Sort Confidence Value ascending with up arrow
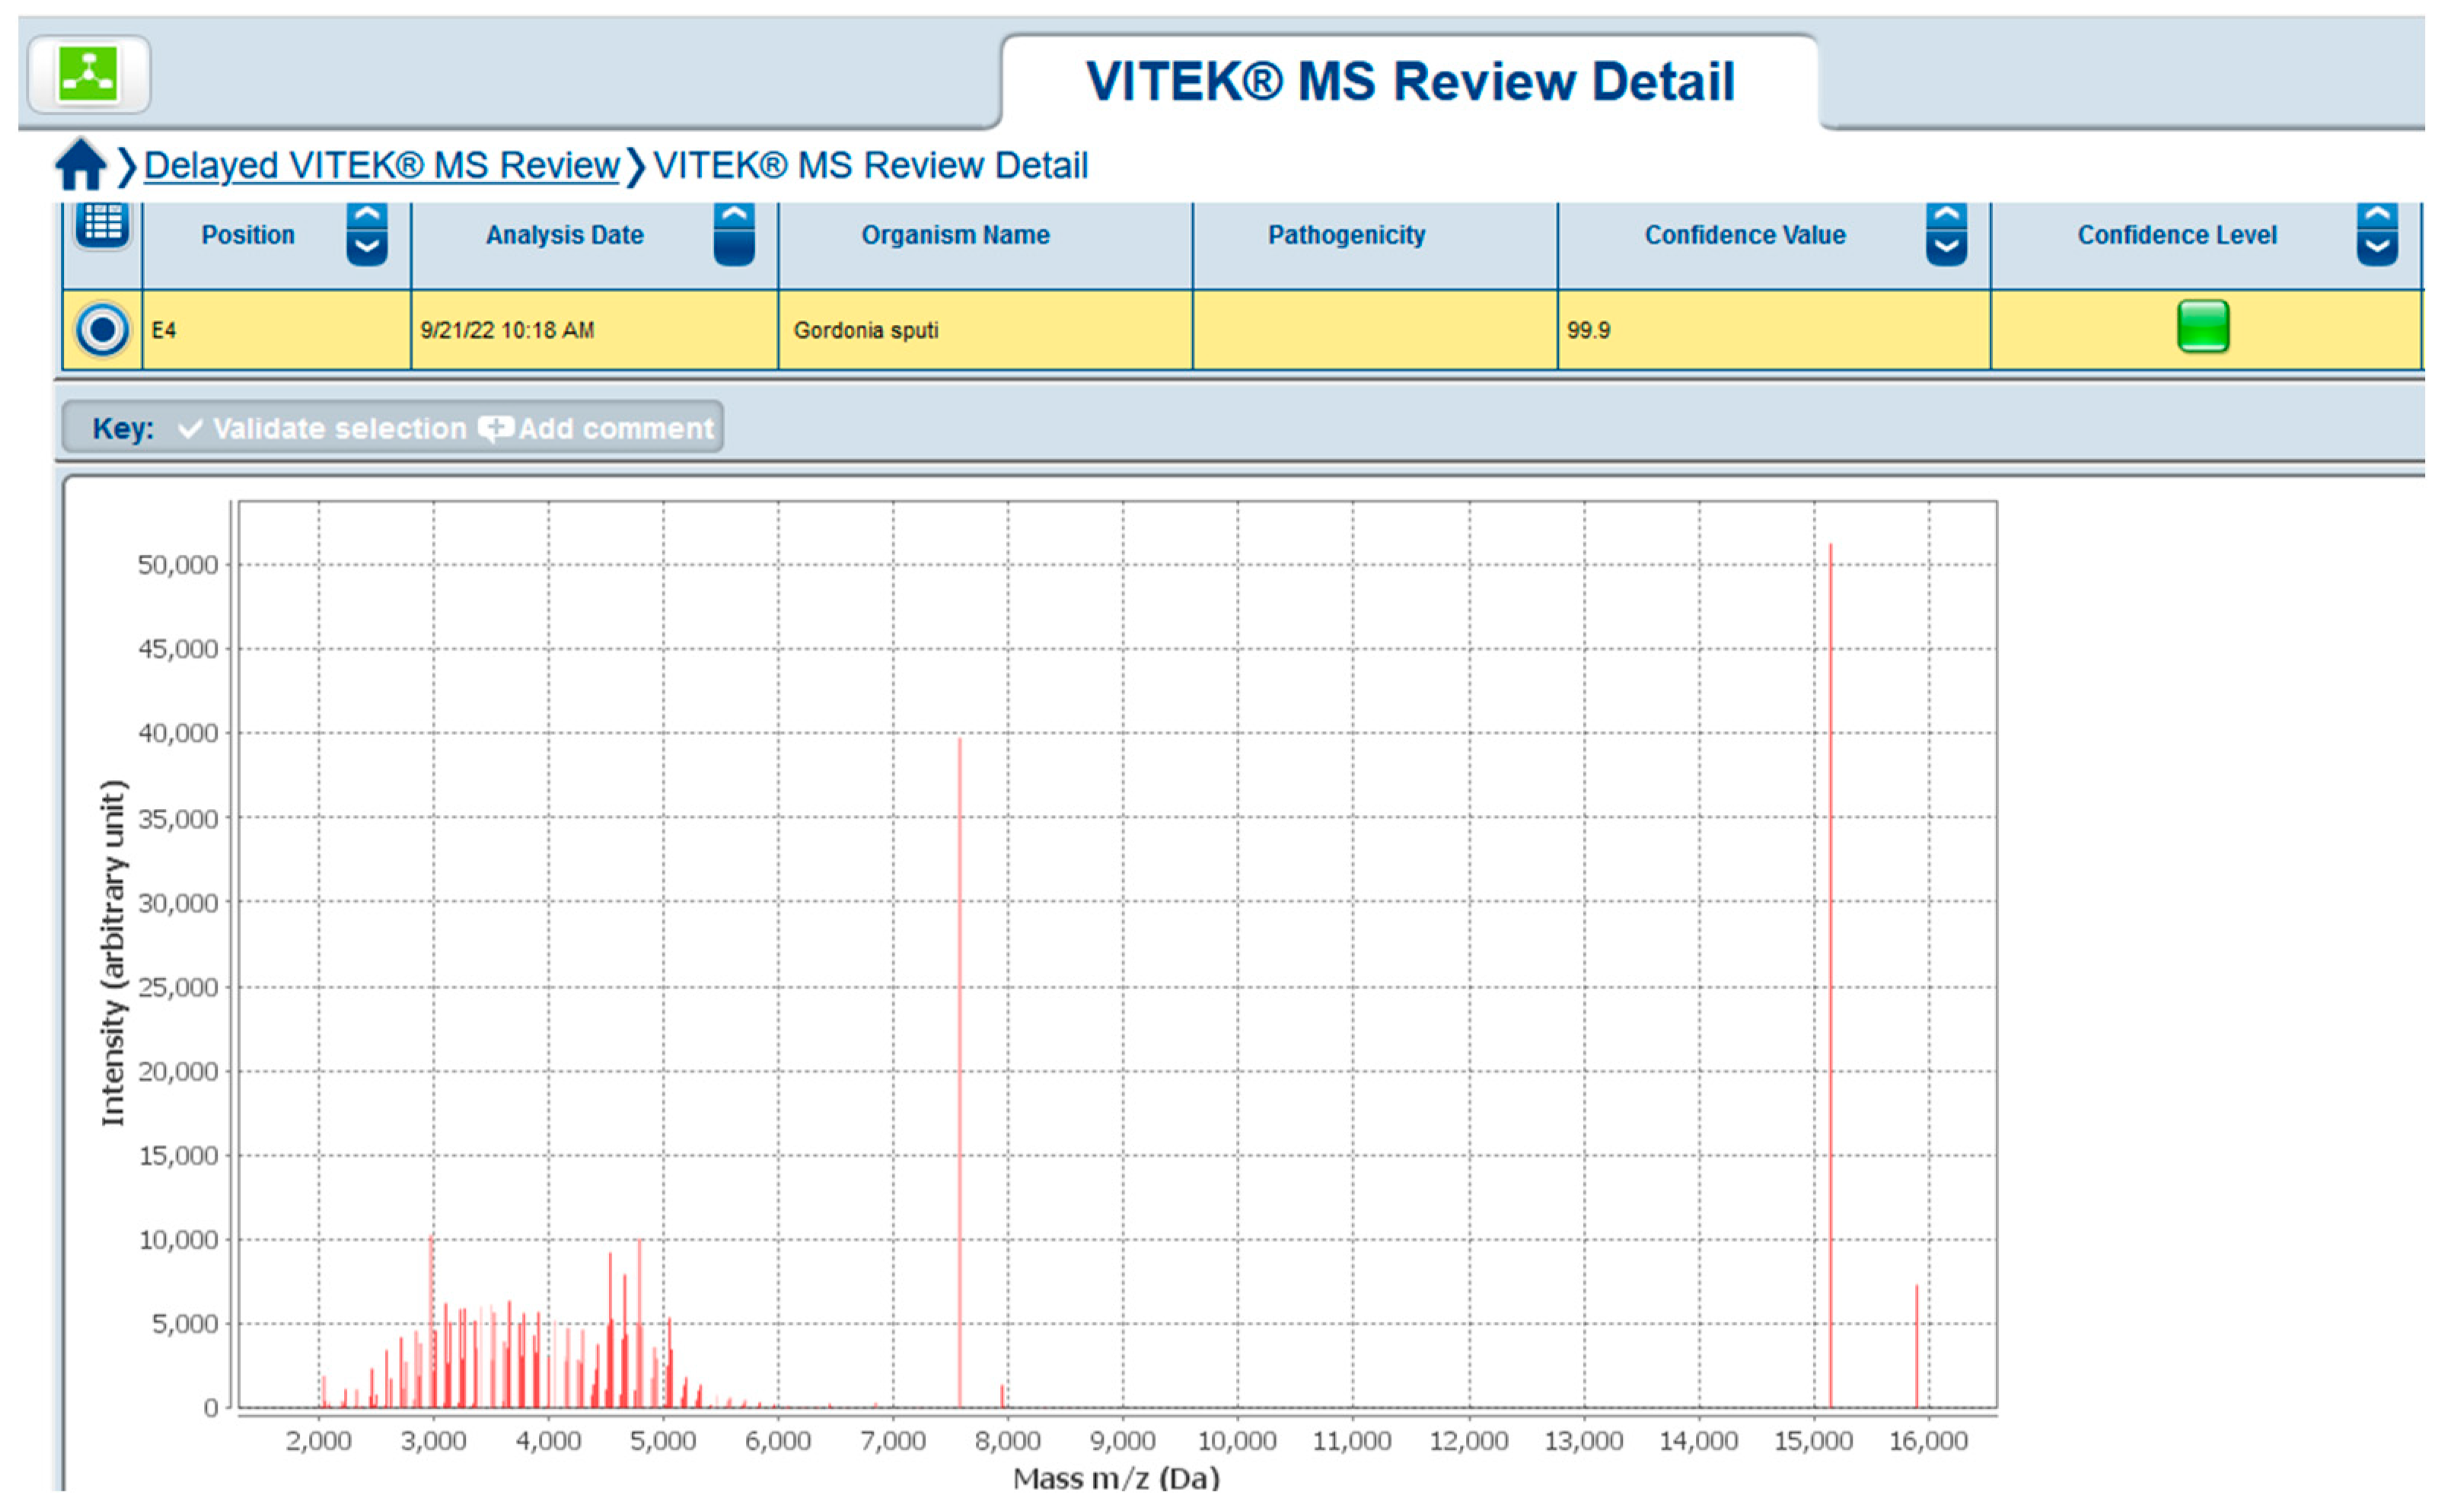The height and width of the screenshot is (1512, 2438). point(1946,216)
